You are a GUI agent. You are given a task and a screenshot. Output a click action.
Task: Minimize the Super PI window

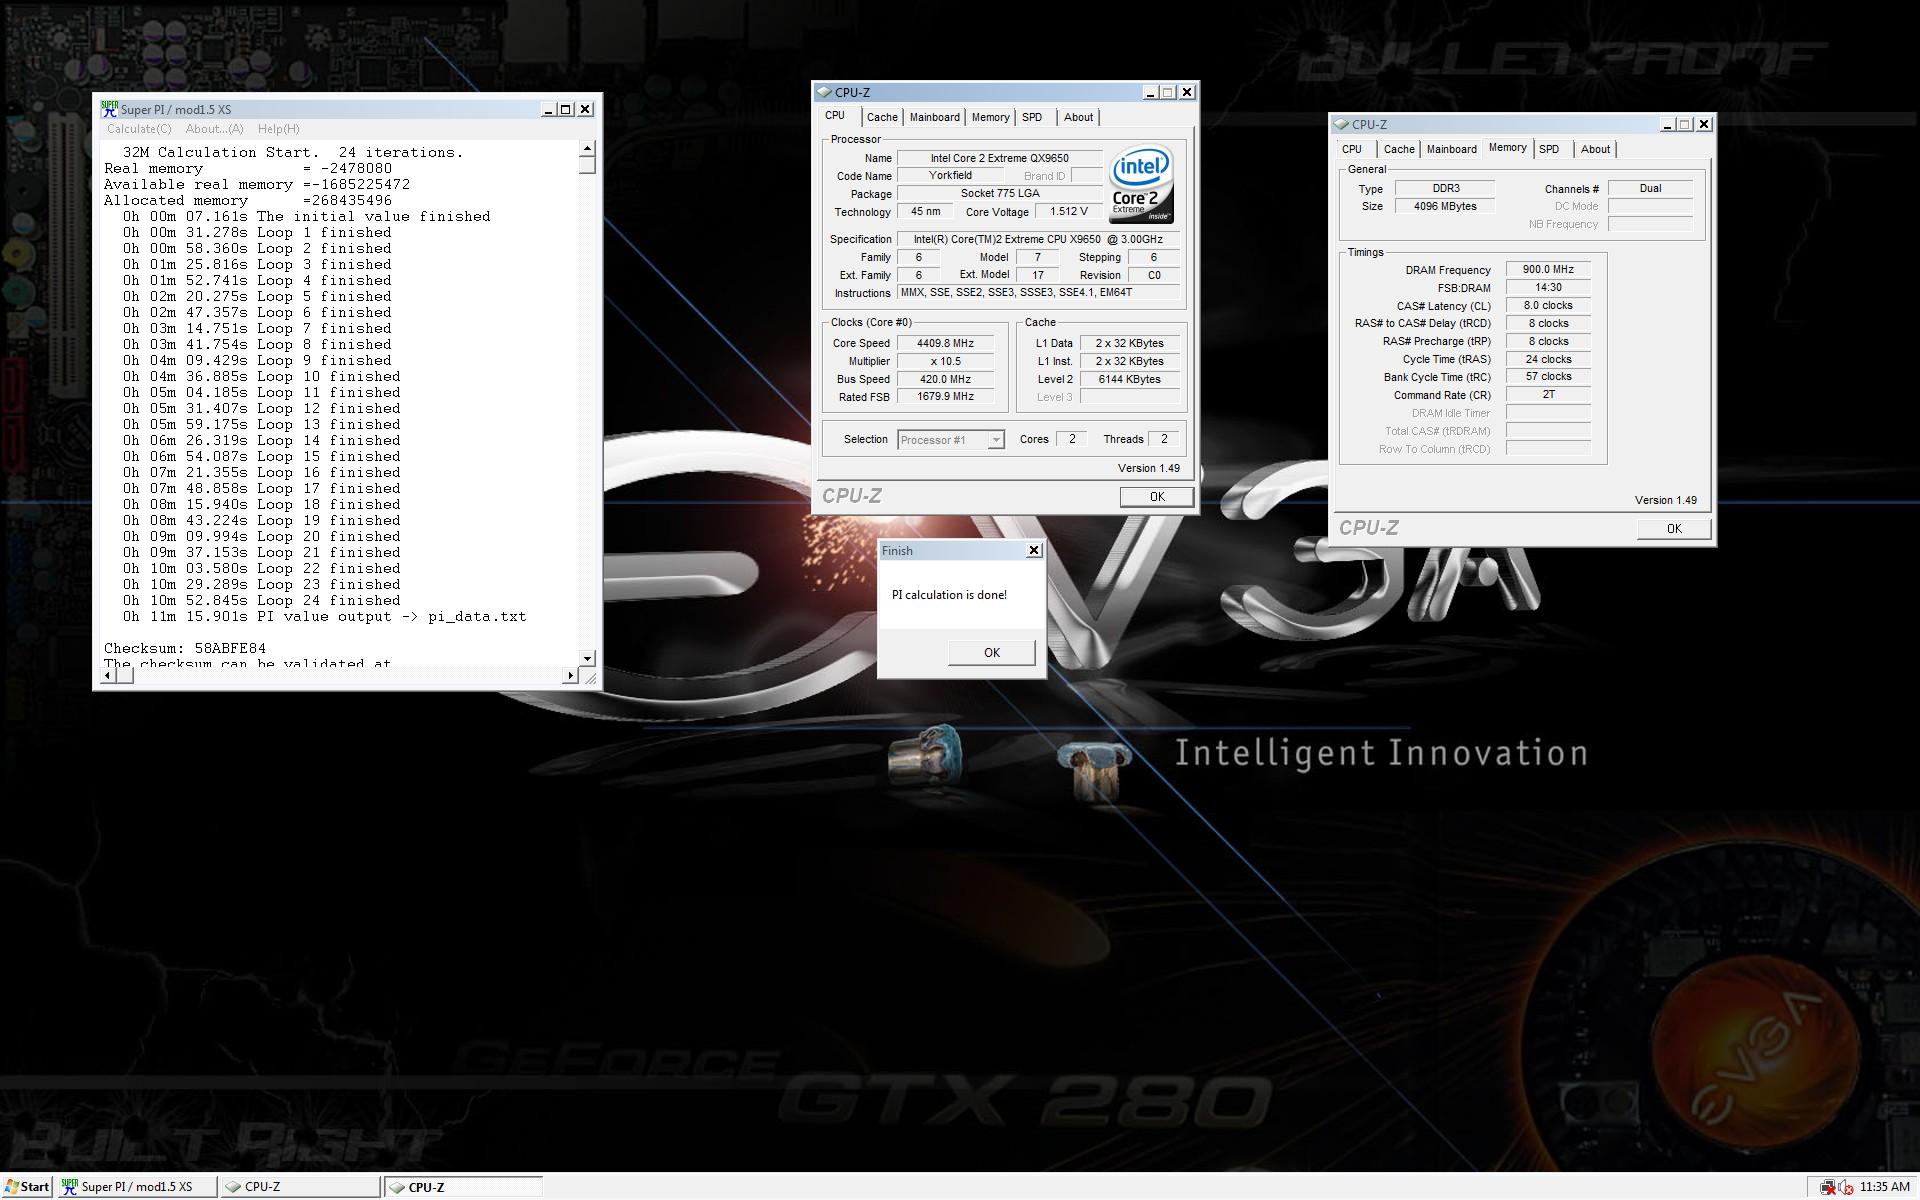548,109
